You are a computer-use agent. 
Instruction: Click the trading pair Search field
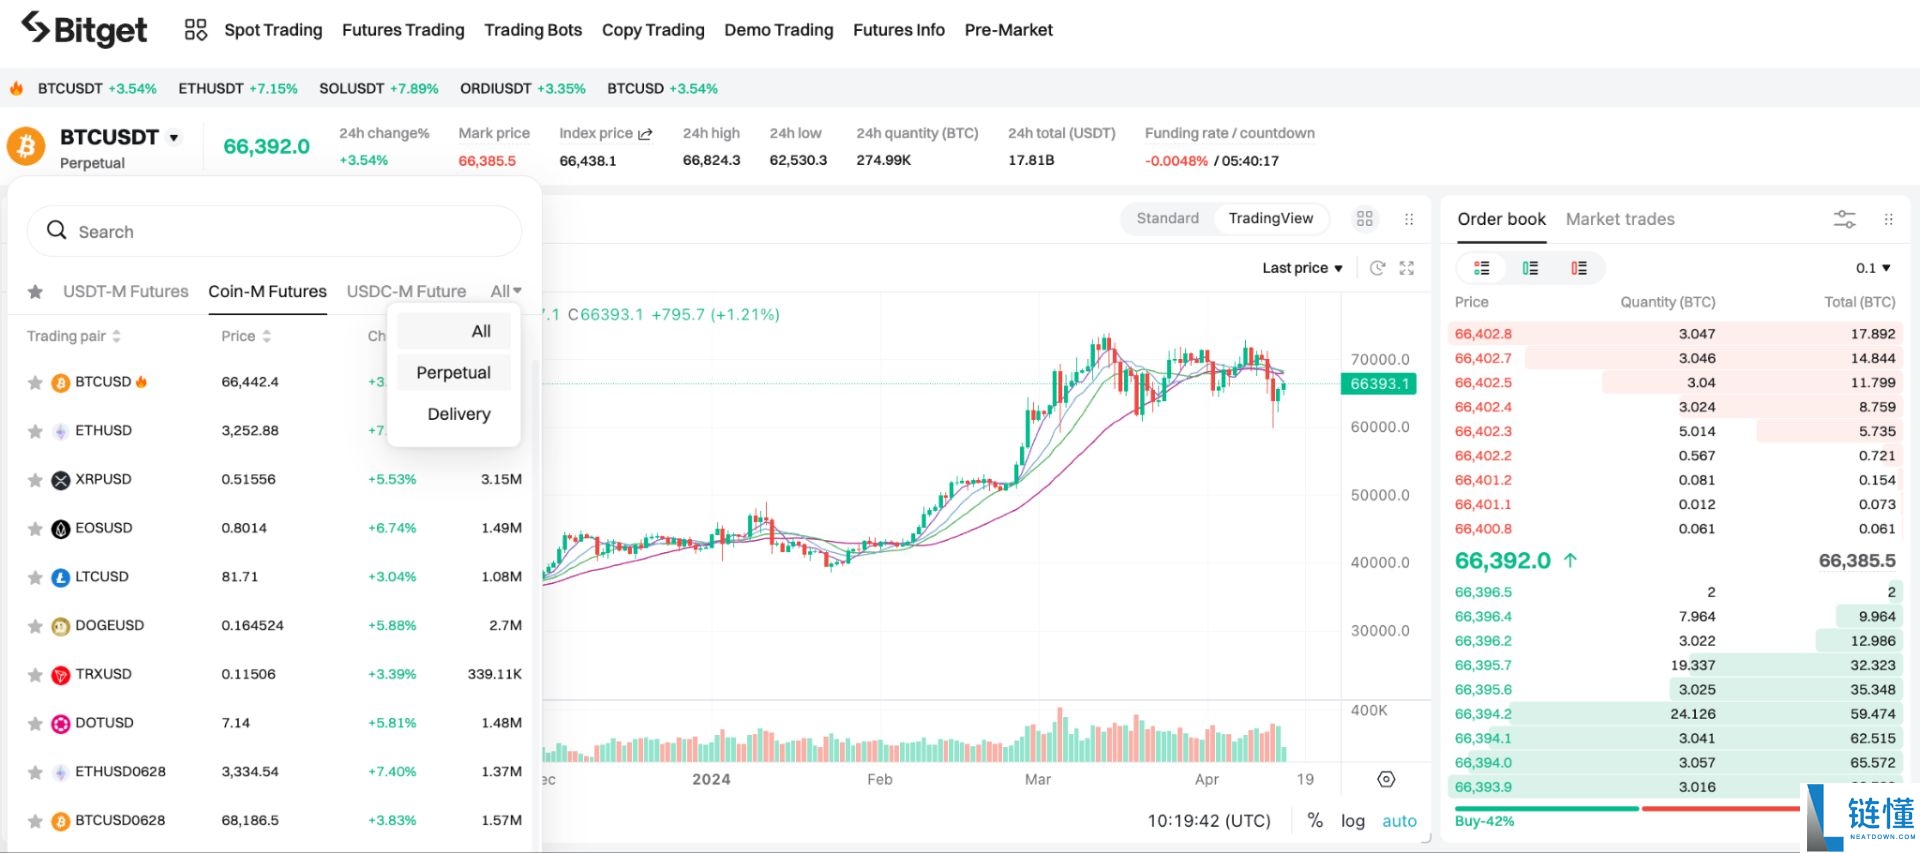click(274, 231)
